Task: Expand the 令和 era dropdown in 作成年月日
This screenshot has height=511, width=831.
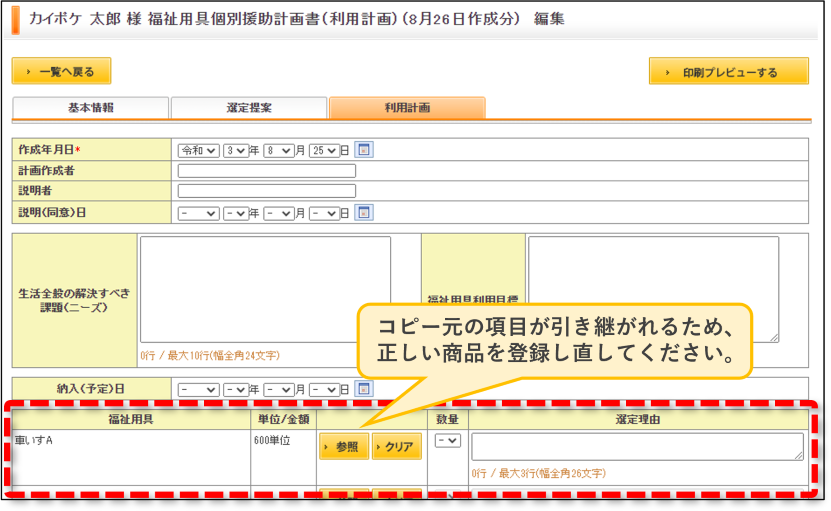Action: point(199,151)
